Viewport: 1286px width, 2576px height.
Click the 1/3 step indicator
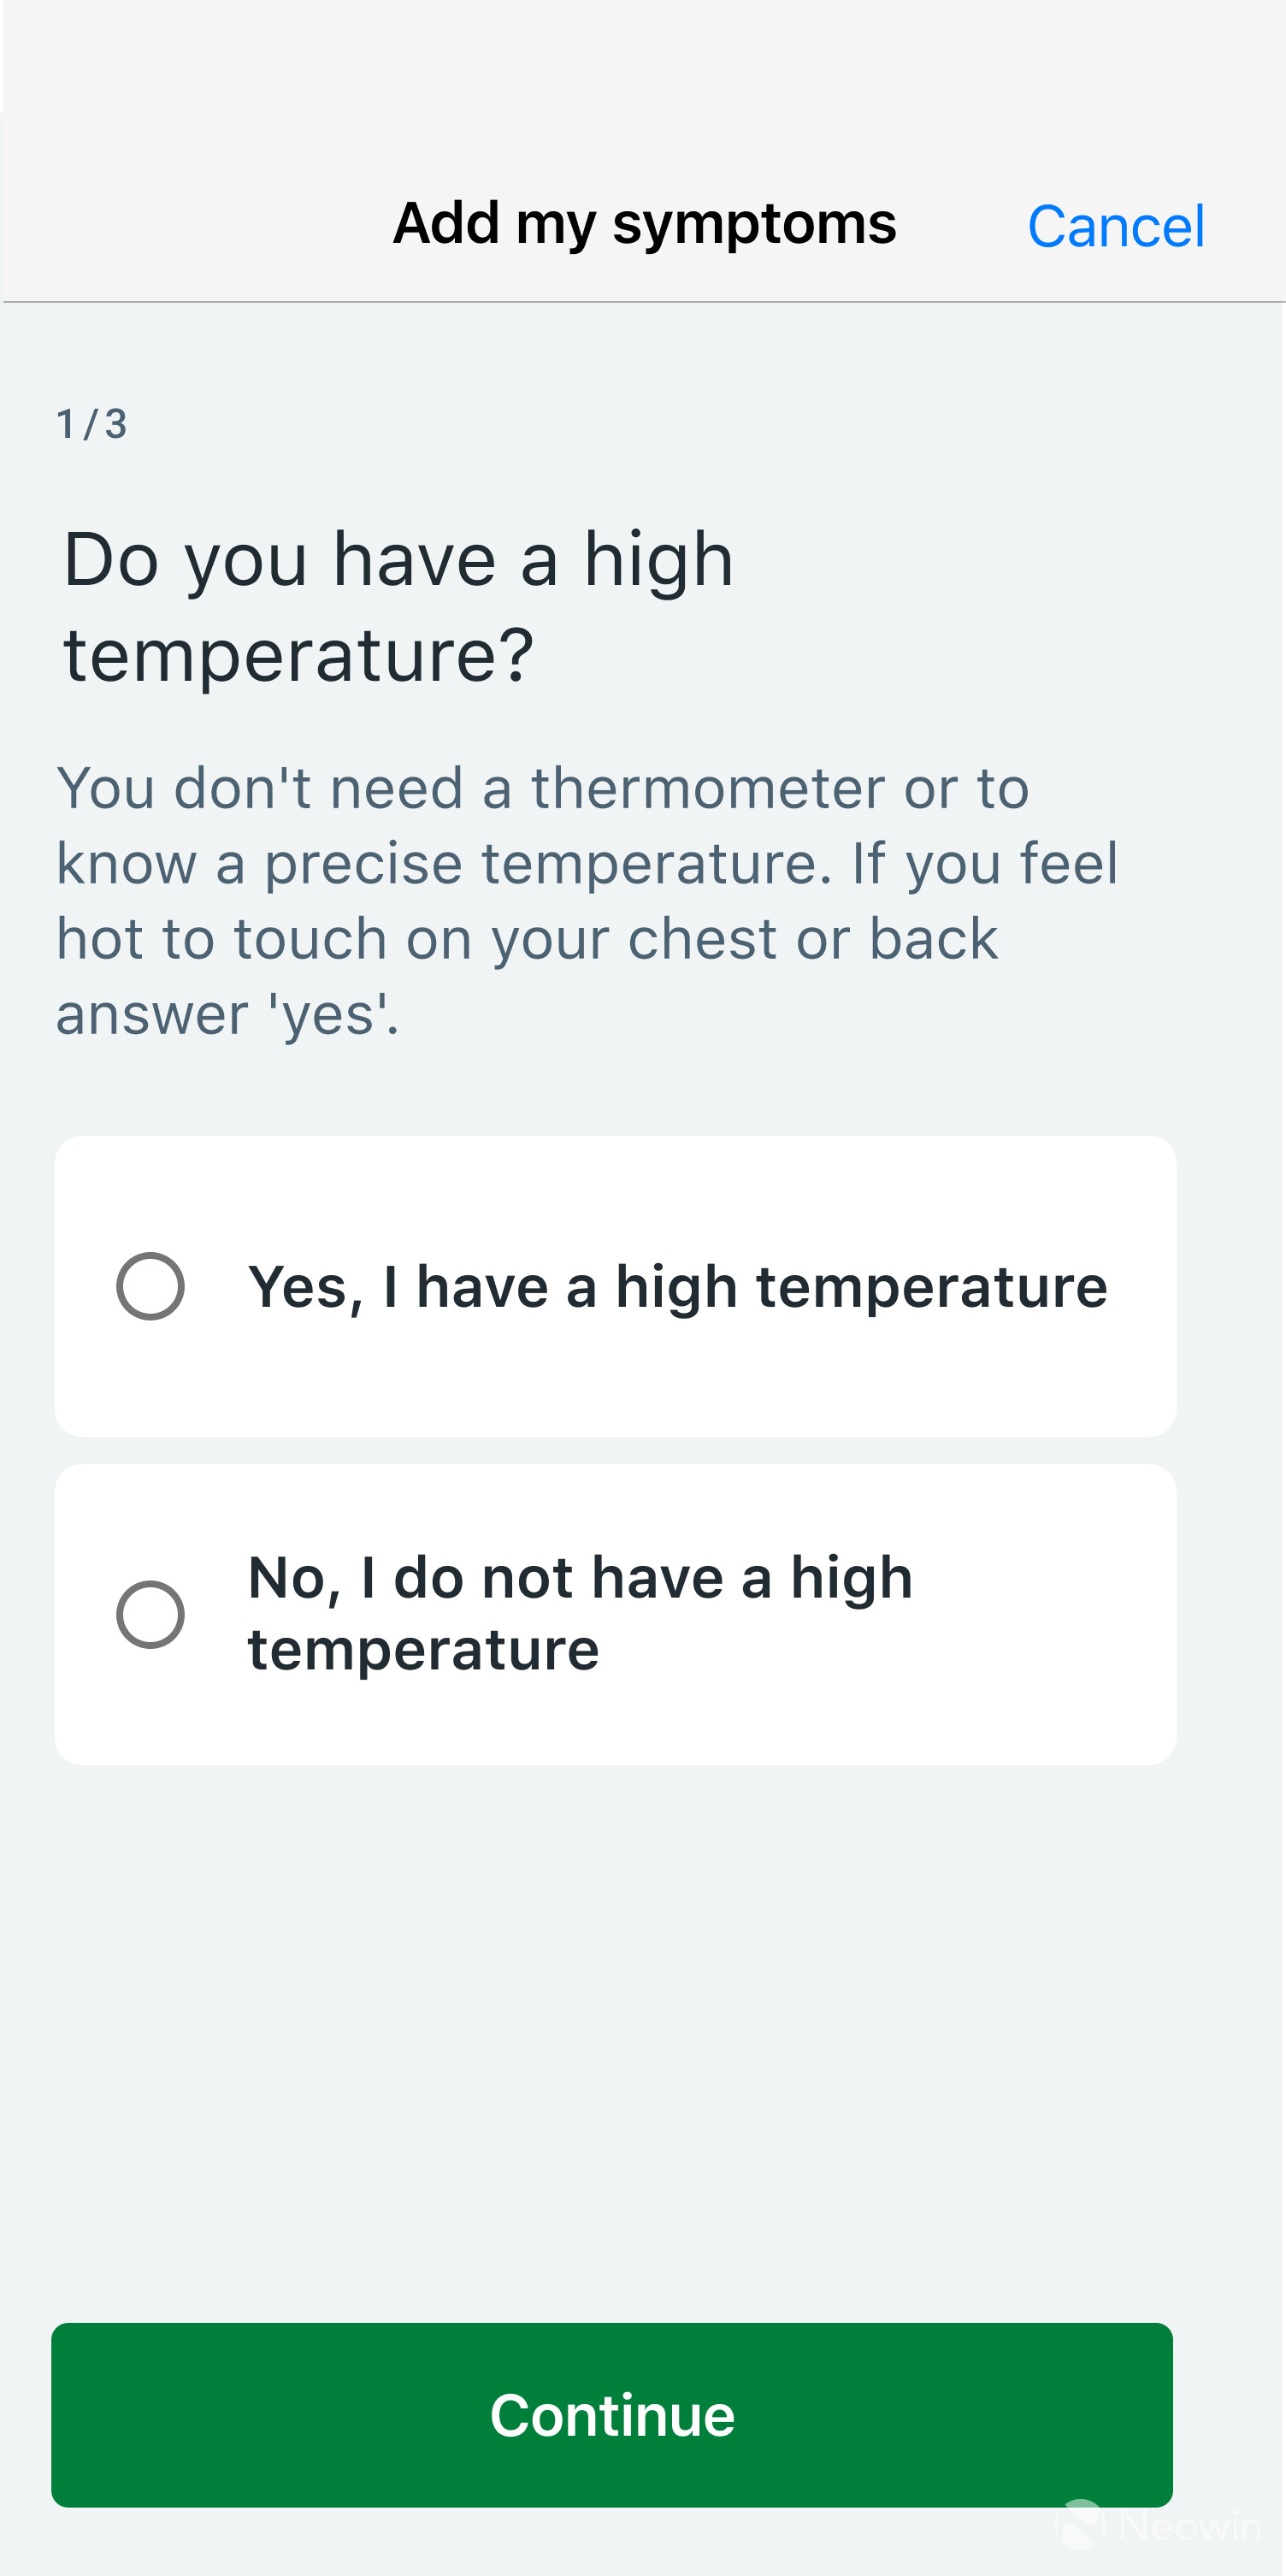[91, 424]
